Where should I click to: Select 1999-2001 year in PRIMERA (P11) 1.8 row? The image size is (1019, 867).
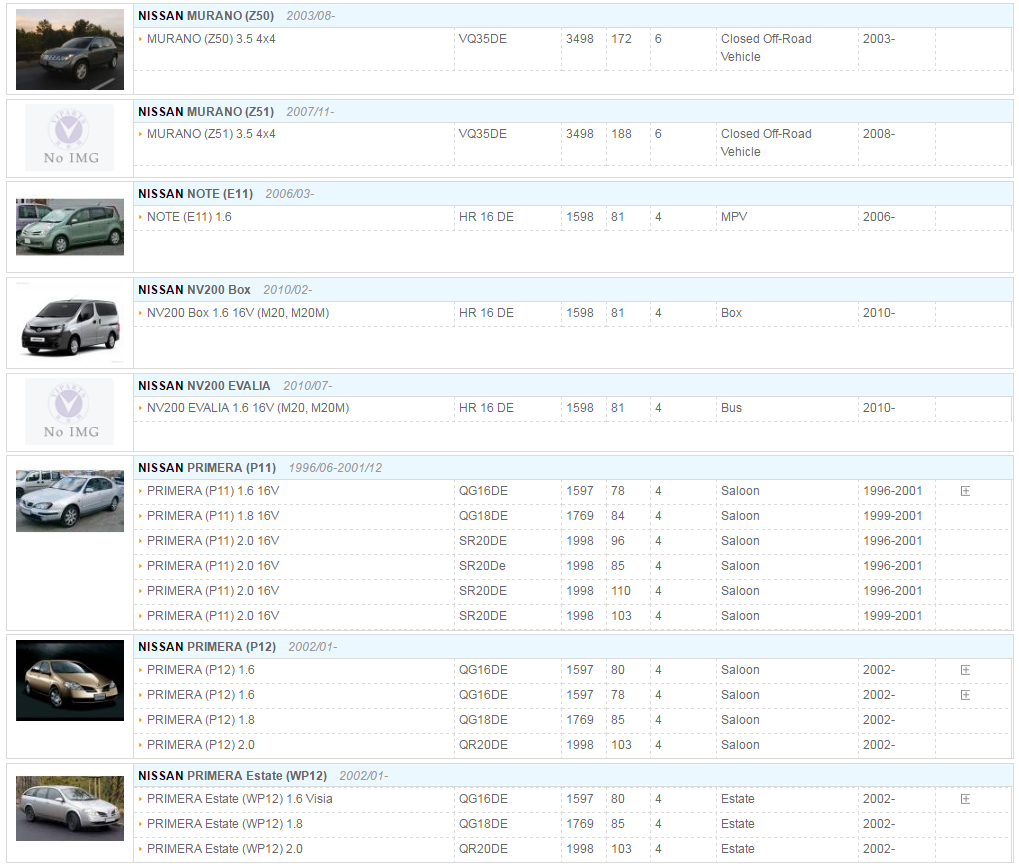pyautogui.click(x=892, y=516)
